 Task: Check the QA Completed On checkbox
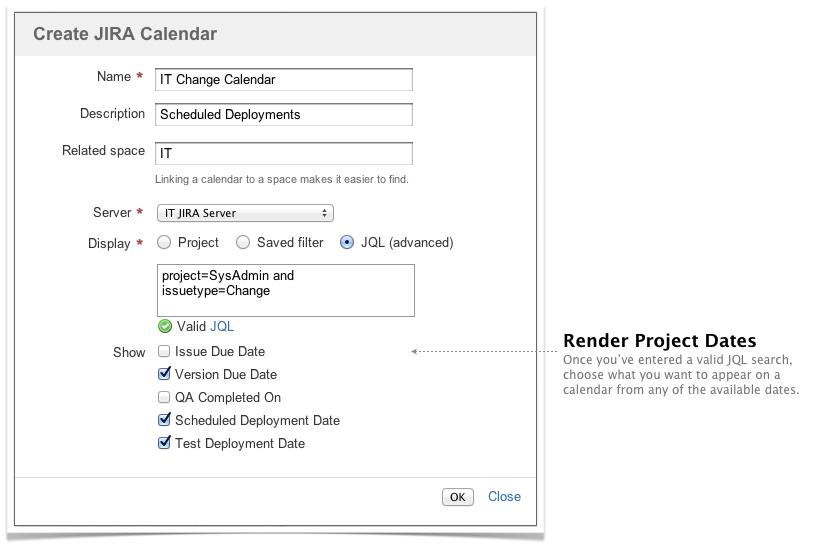pyautogui.click(x=165, y=397)
